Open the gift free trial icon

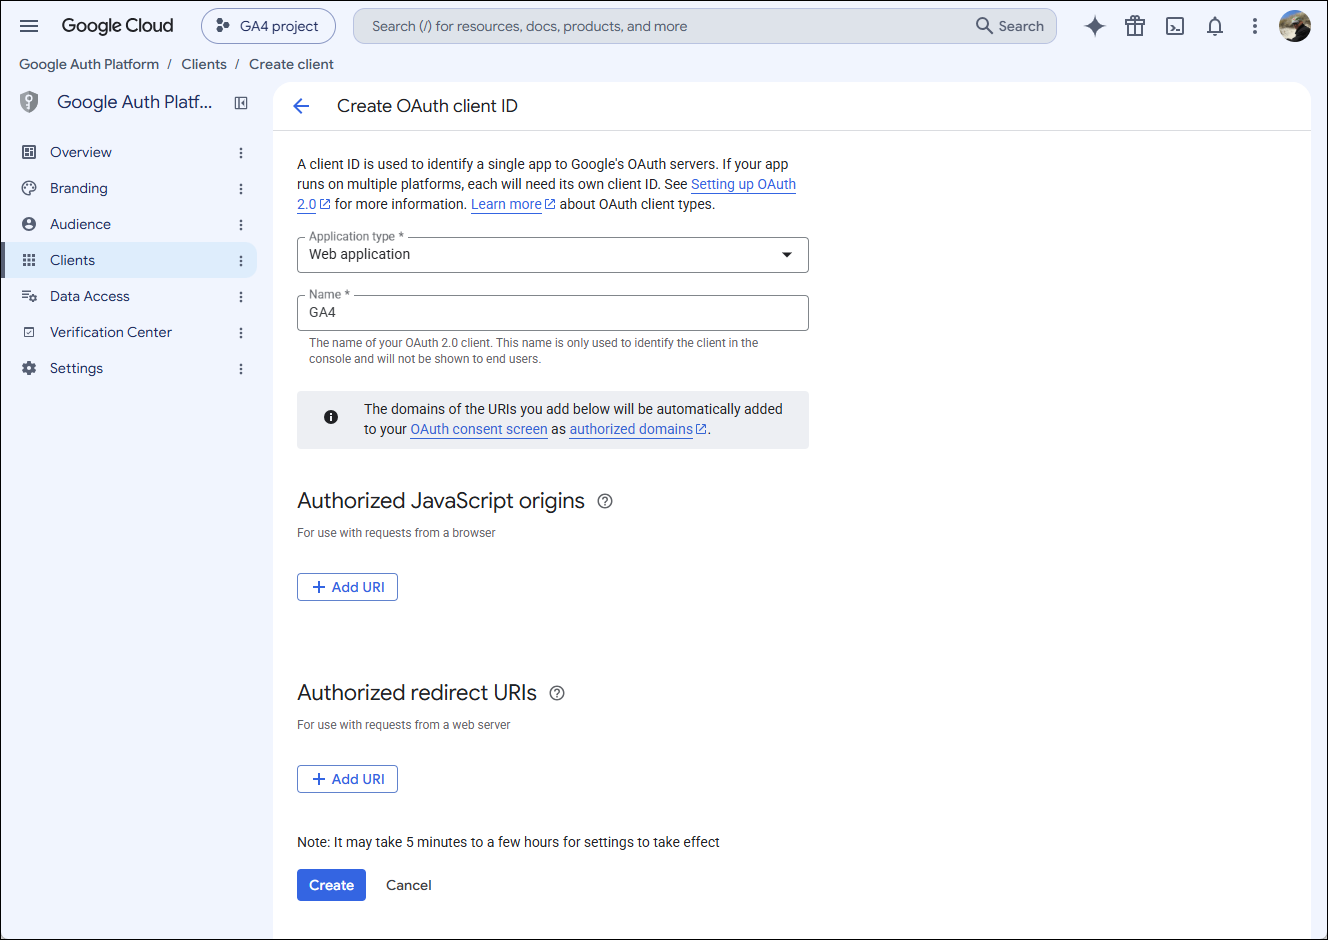[1135, 26]
